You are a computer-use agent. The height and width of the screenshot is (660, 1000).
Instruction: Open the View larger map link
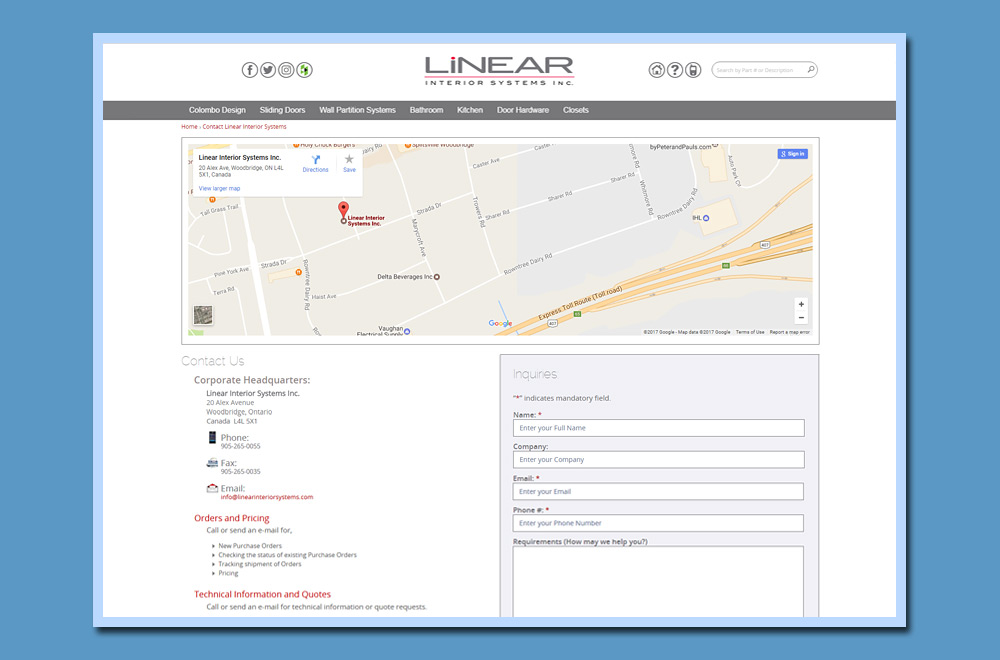point(219,189)
